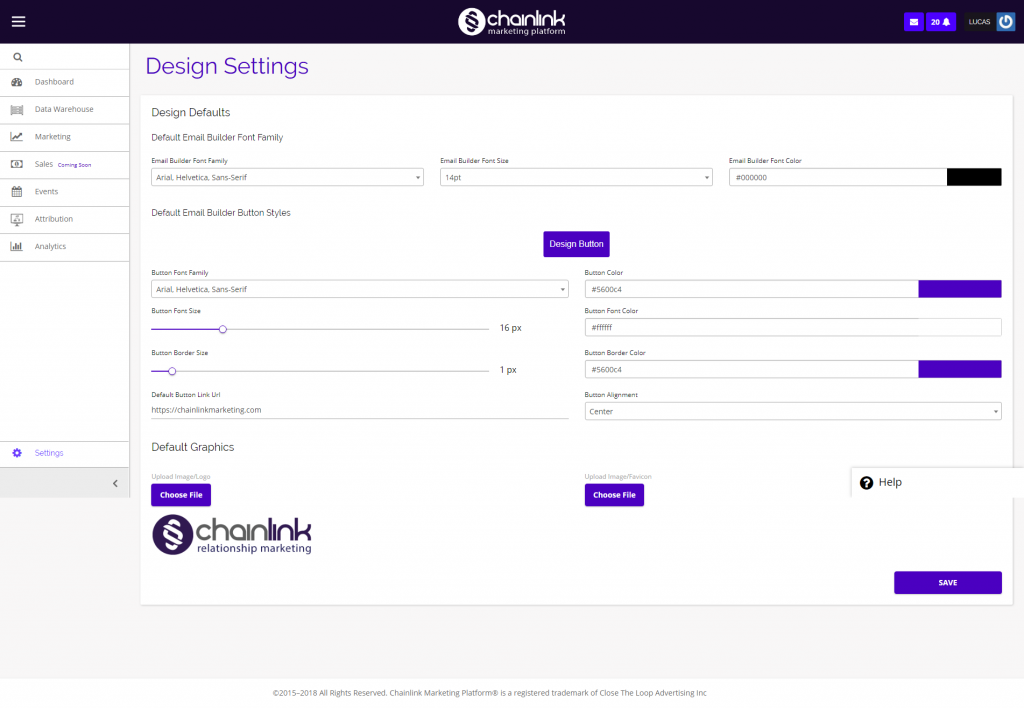Click the power logout icon

[1008, 21]
